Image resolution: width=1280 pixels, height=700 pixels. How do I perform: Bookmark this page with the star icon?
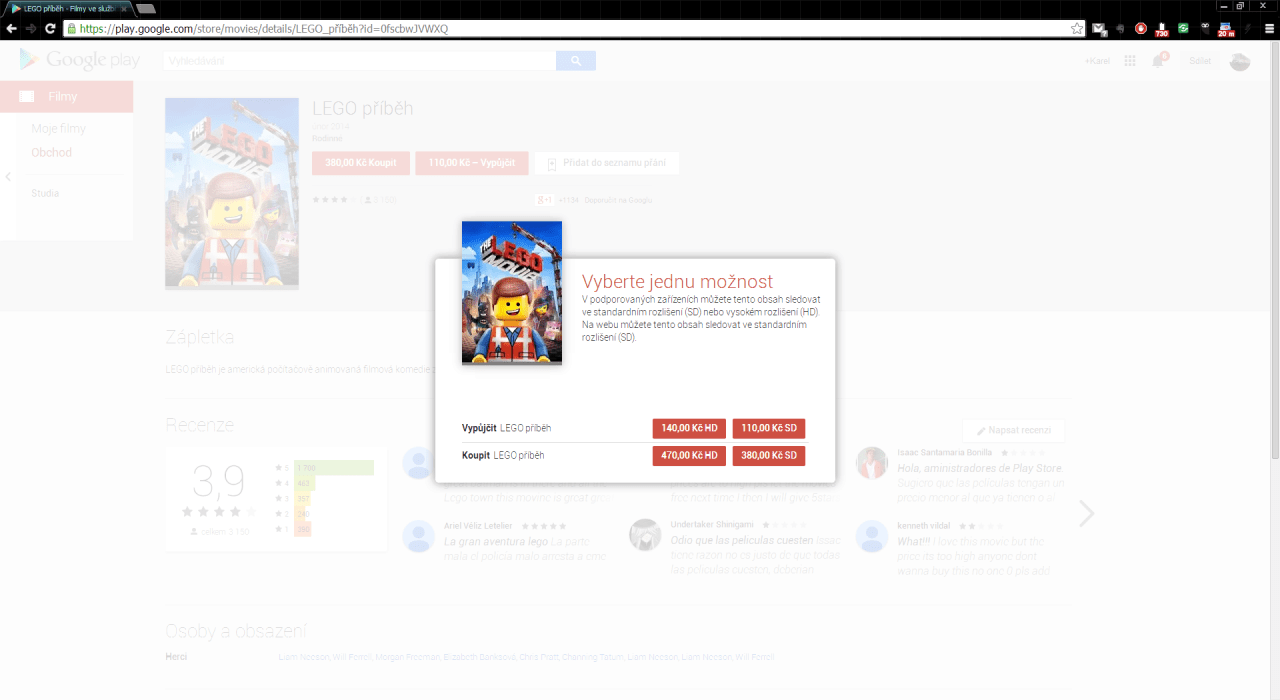[x=1076, y=29]
